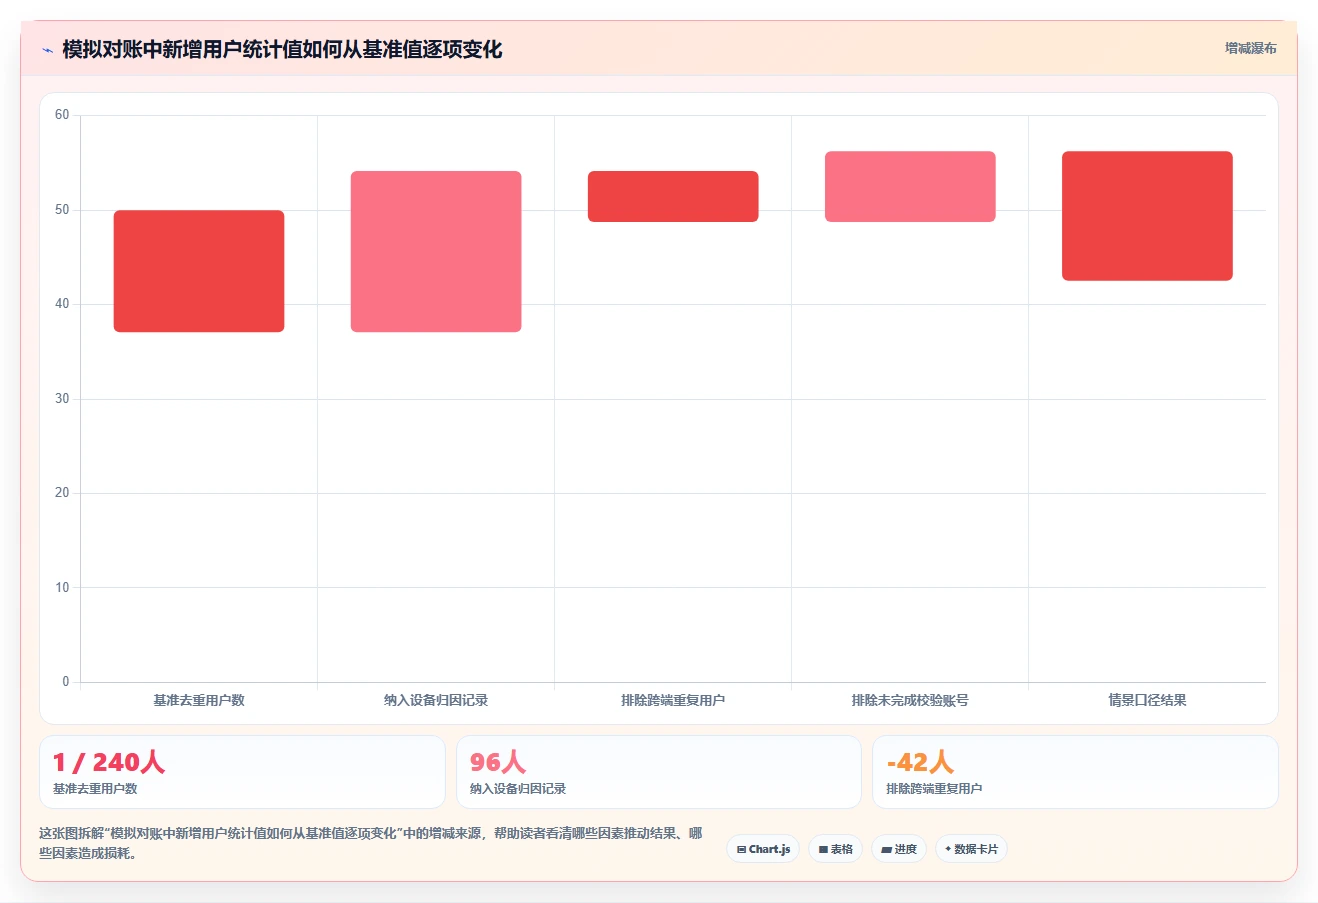Click the chart title 模拟对账中新增用户统计值如何从基准值逐项变化

click(x=282, y=49)
